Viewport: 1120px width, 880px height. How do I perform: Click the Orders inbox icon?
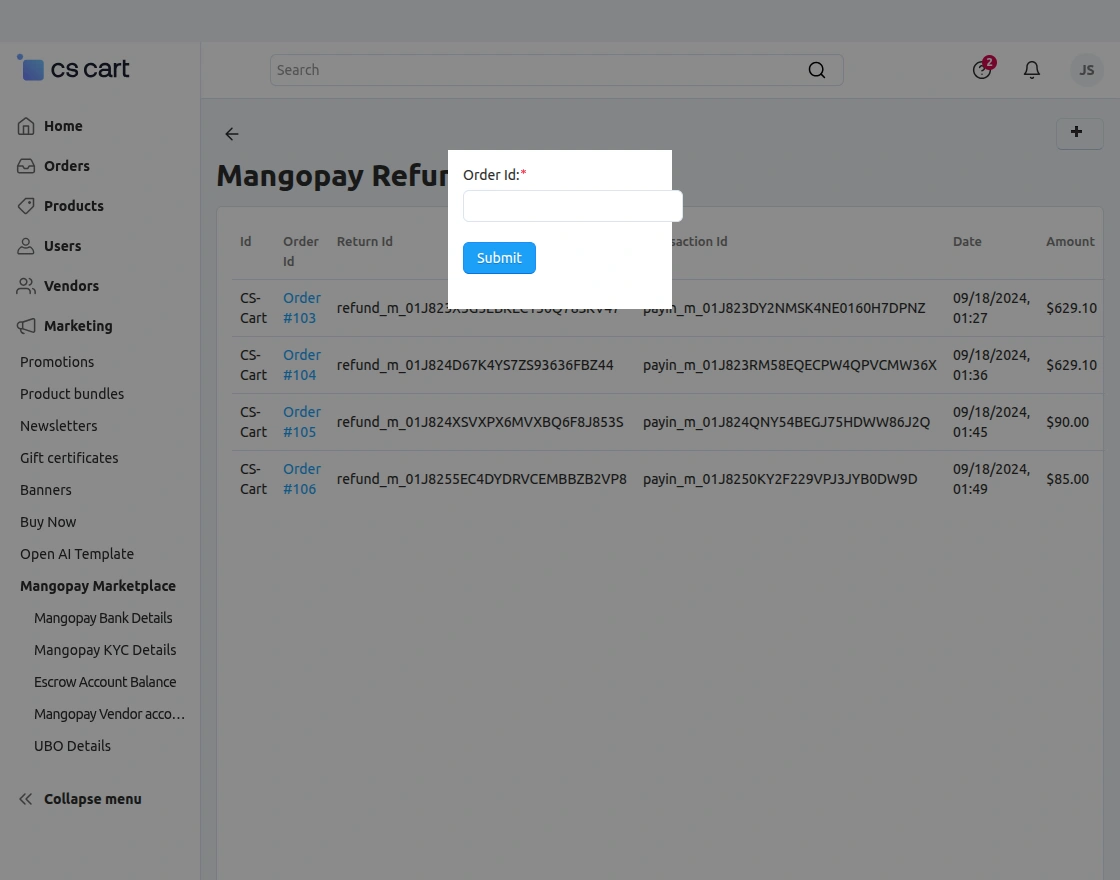[26, 166]
